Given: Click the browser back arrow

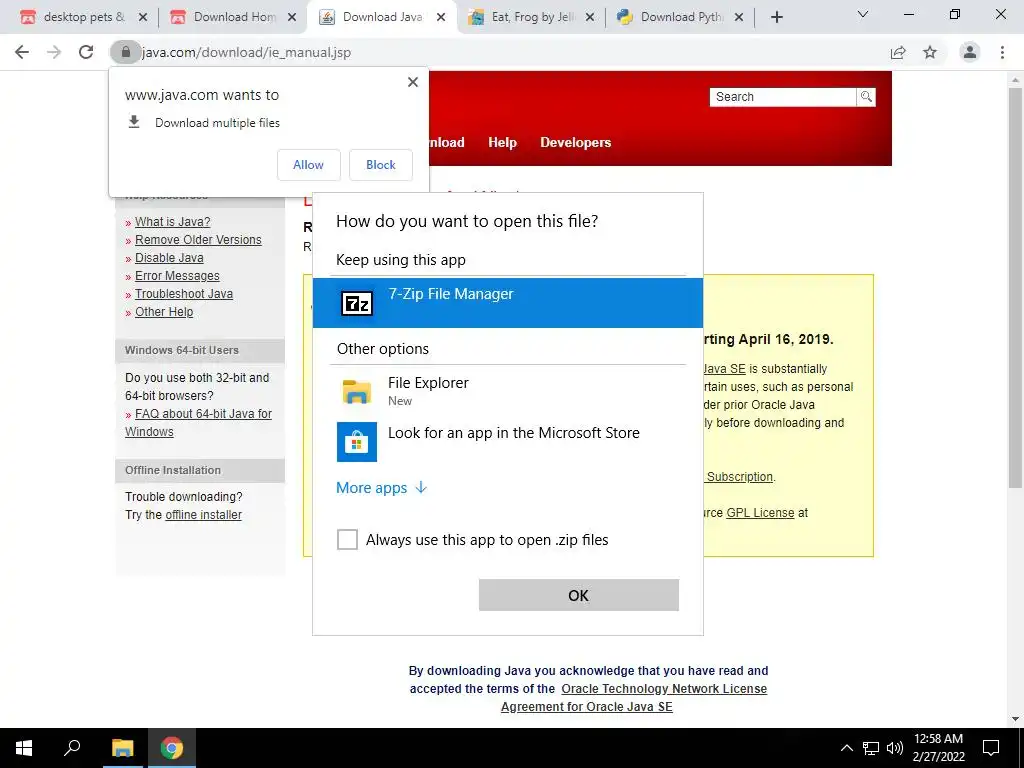Looking at the screenshot, I should [x=22, y=52].
